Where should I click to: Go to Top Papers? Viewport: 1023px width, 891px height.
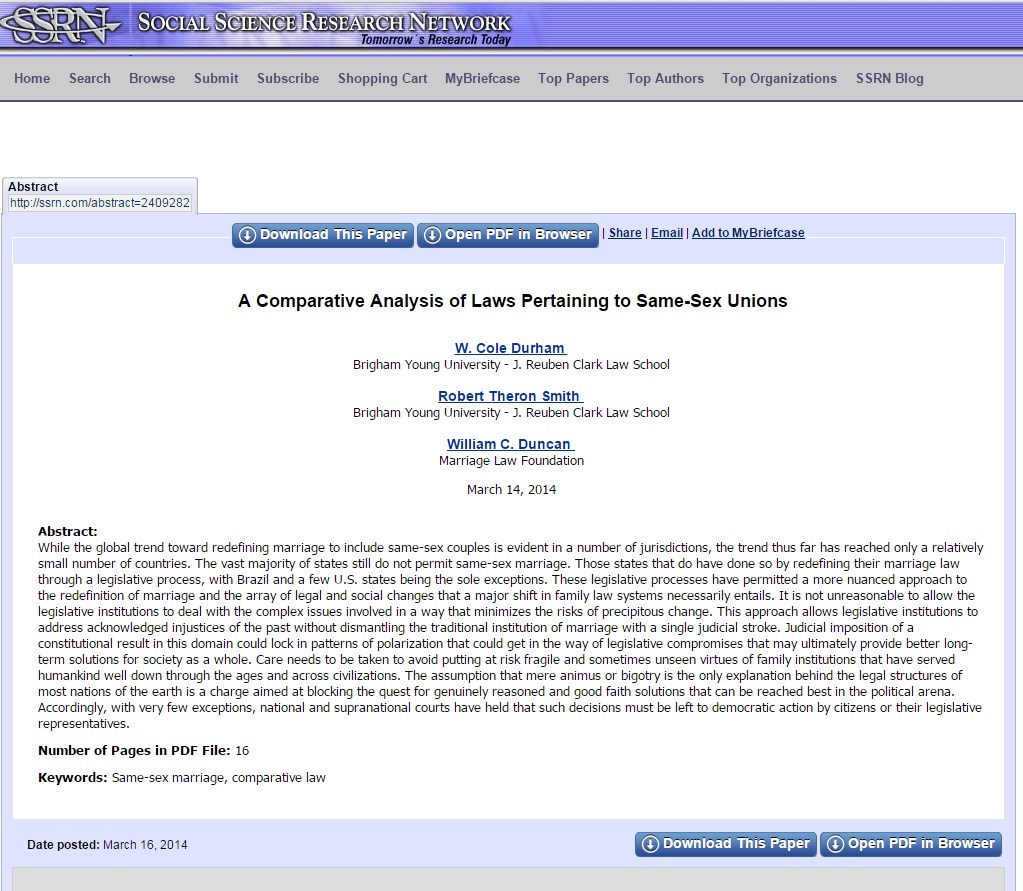[573, 78]
